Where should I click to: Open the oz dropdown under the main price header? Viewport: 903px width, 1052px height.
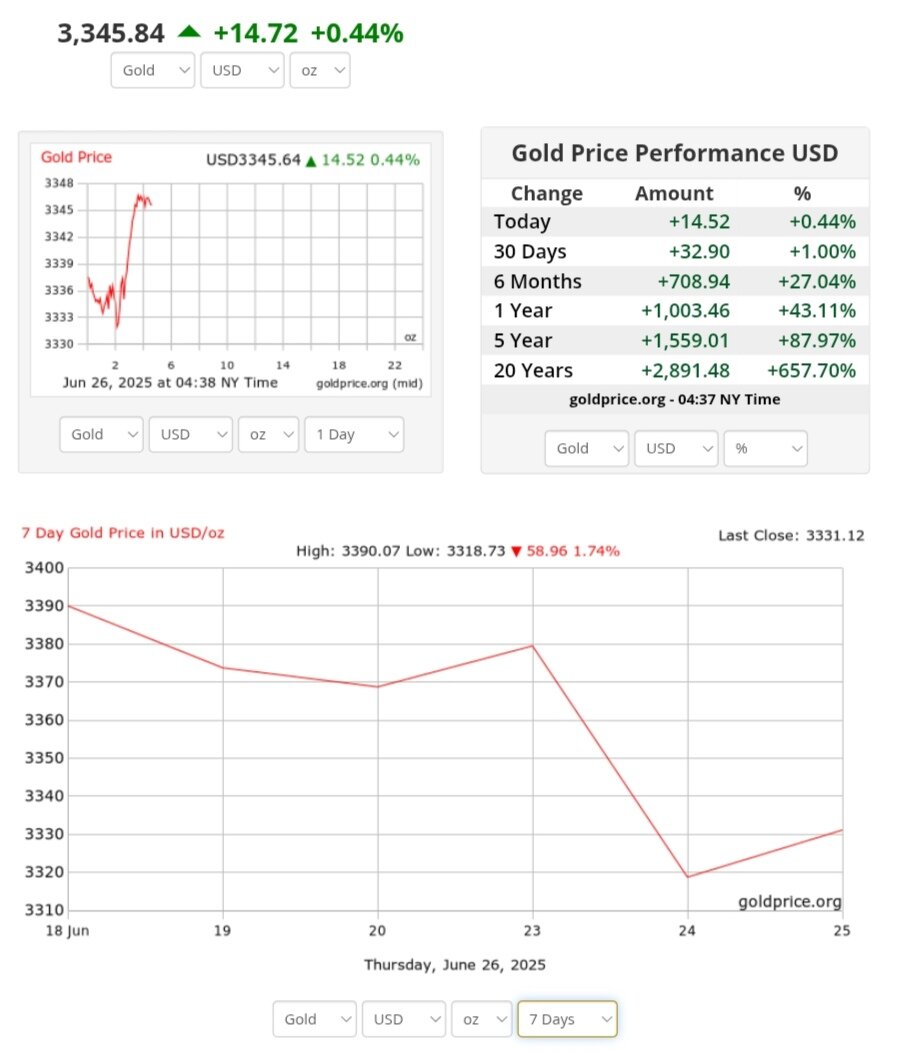pos(319,70)
